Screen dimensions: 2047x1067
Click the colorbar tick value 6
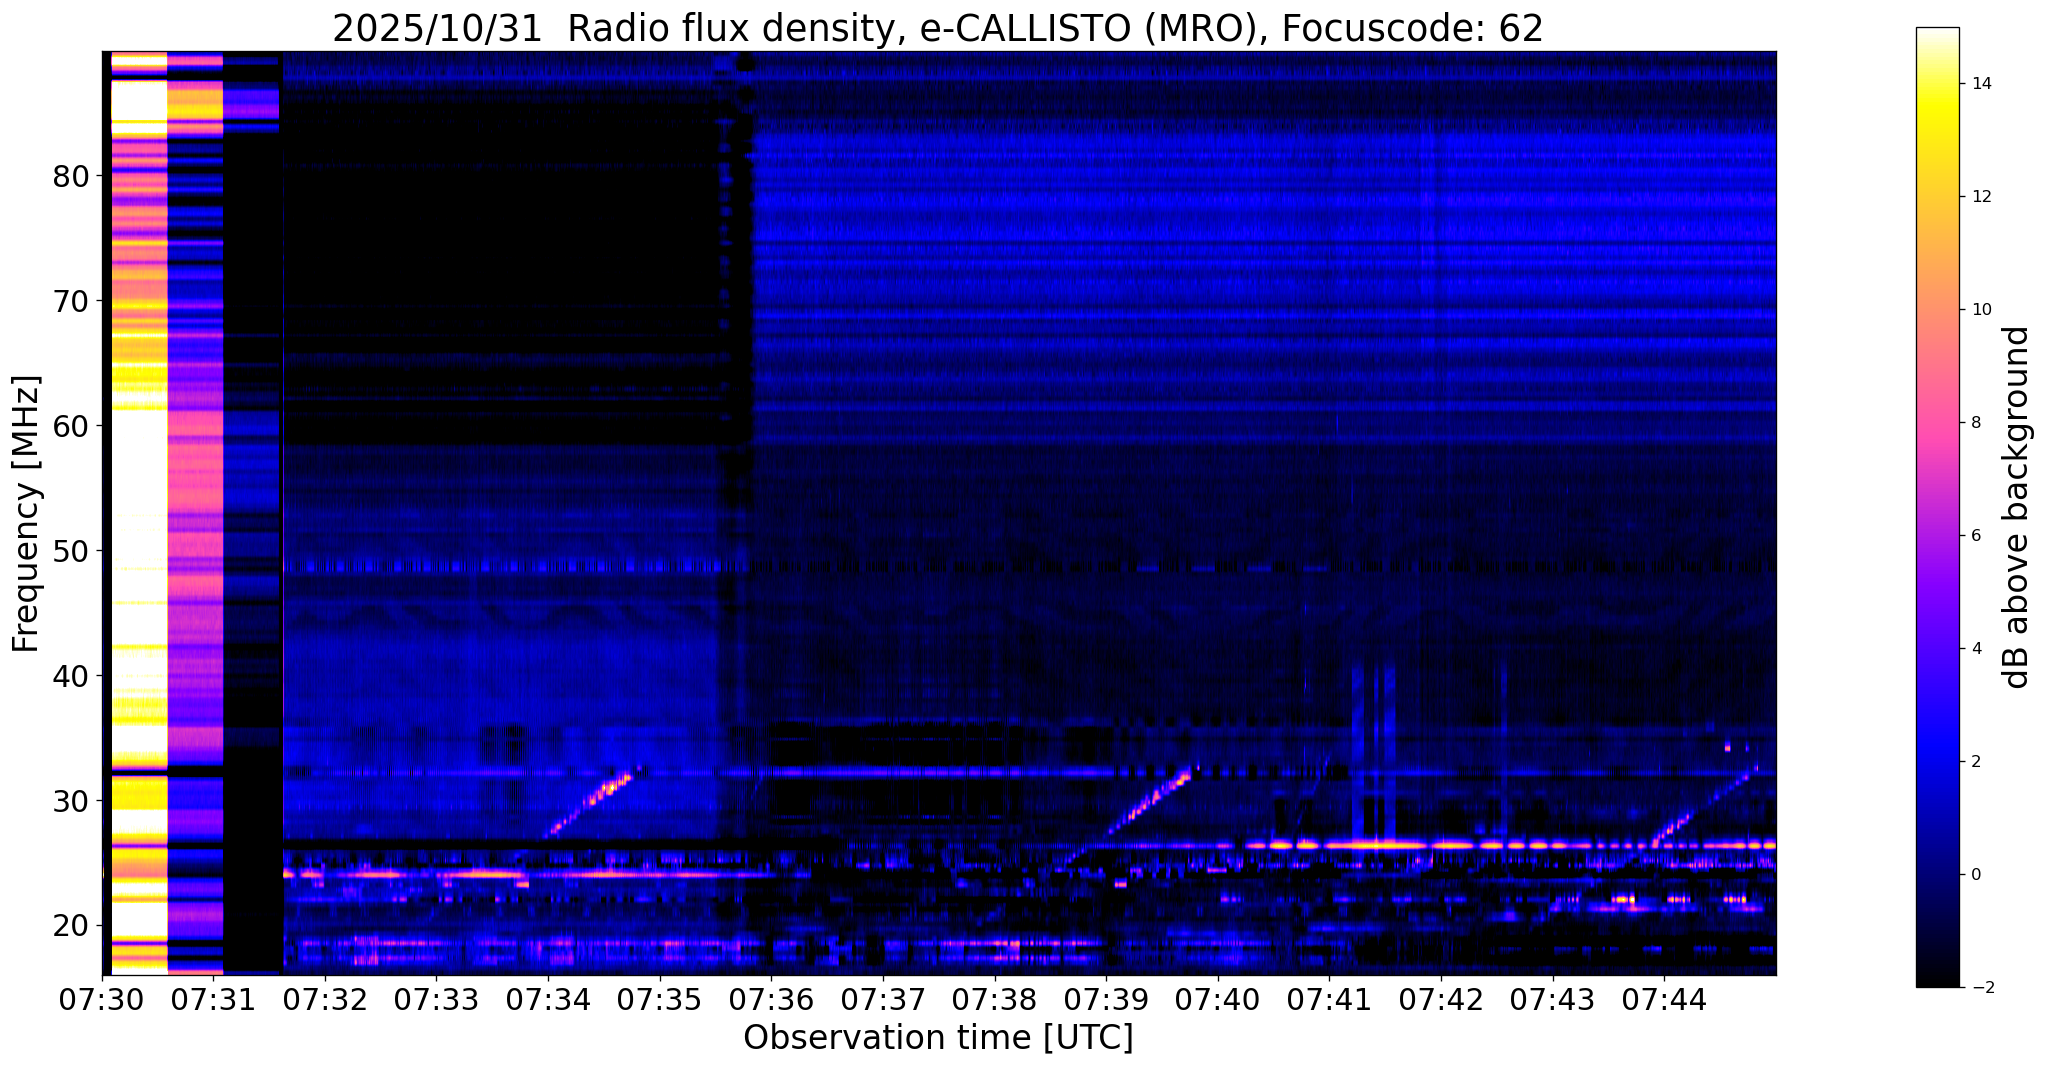pos(1975,536)
